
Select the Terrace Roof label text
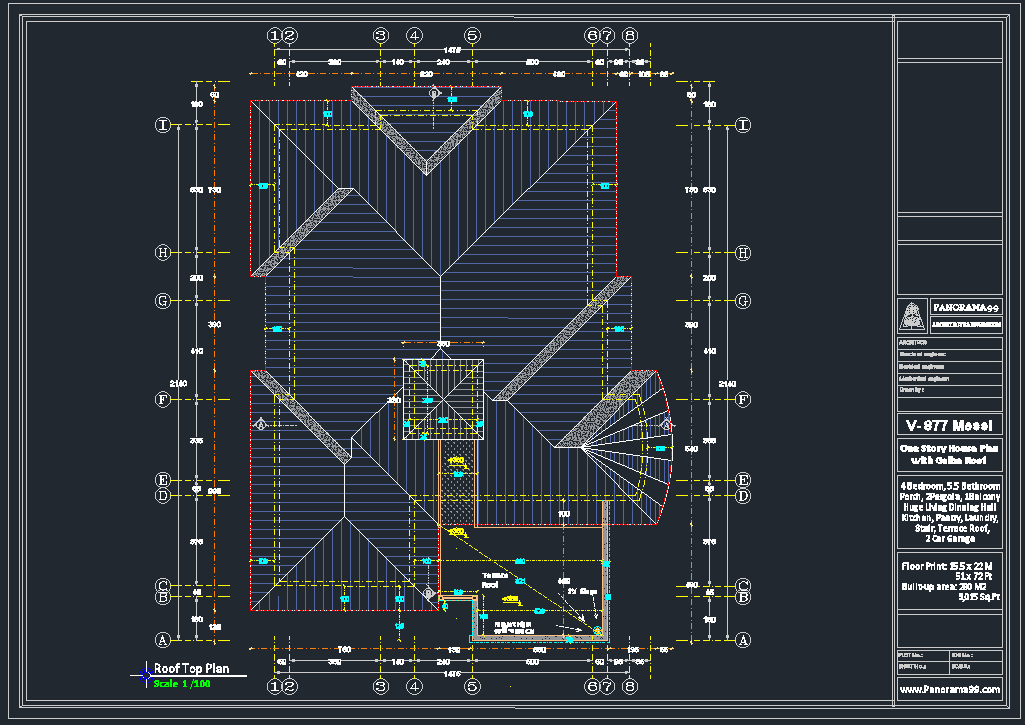pos(494,580)
